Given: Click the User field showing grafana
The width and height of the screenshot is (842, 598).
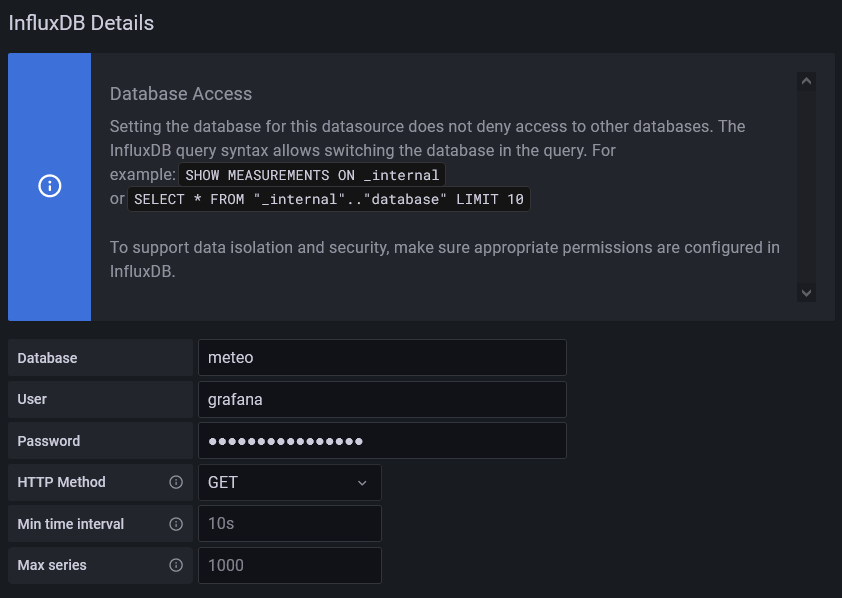Looking at the screenshot, I should tap(382, 399).
